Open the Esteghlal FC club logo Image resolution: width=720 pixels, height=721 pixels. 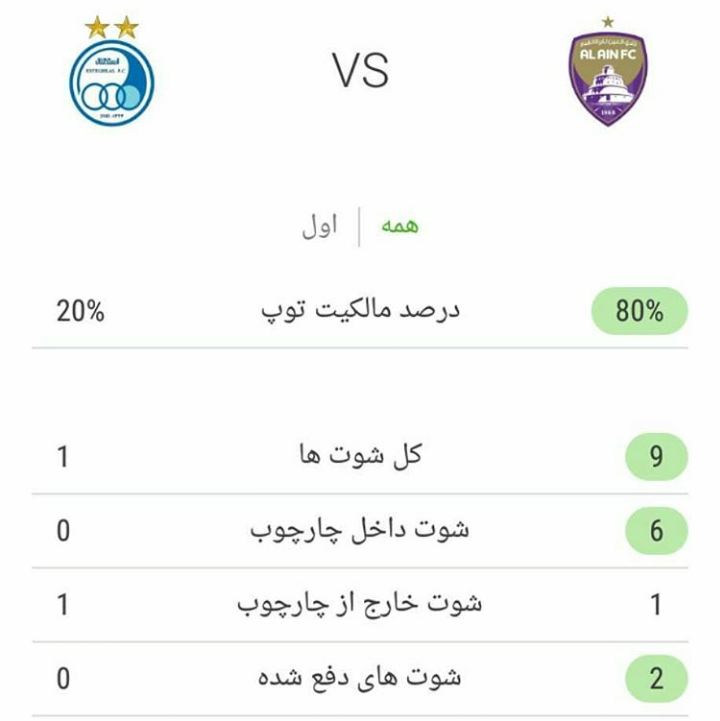(x=112, y=83)
